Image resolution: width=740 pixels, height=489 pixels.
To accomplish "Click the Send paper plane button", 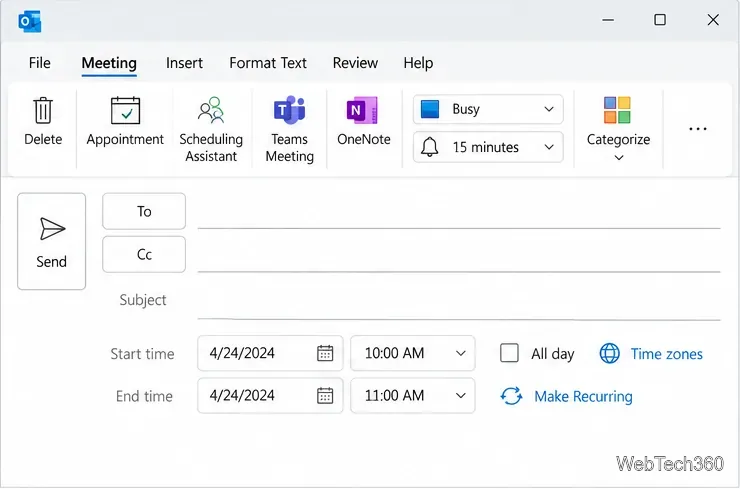I will click(51, 241).
